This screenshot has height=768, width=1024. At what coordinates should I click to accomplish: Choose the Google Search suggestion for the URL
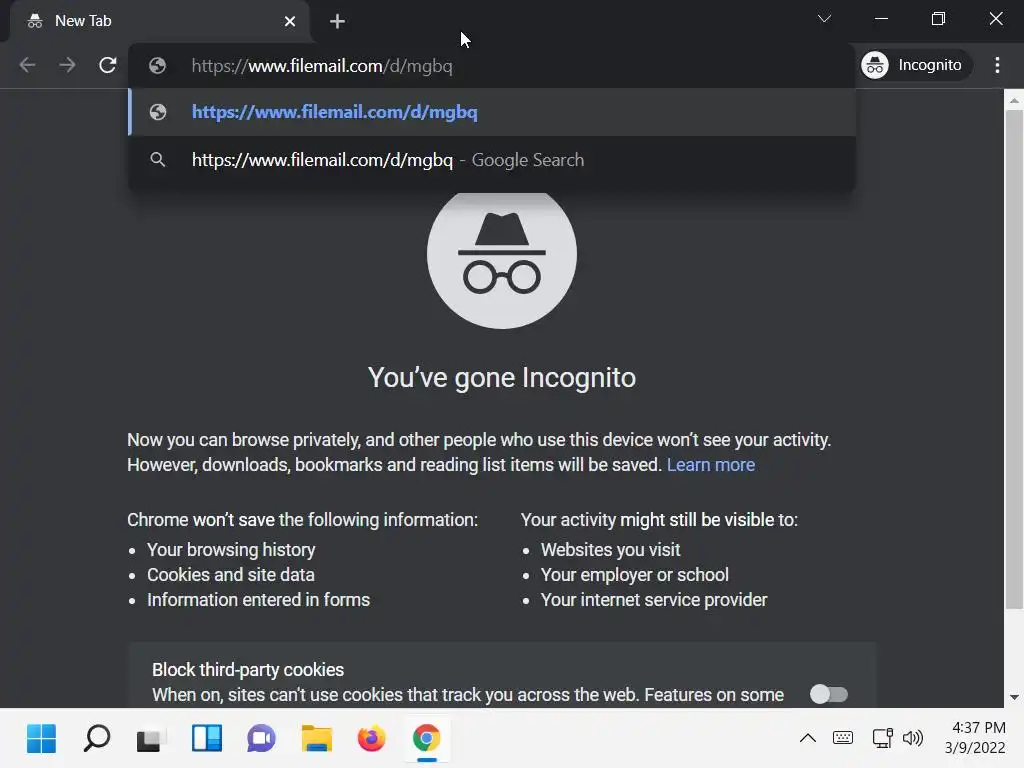tap(493, 160)
